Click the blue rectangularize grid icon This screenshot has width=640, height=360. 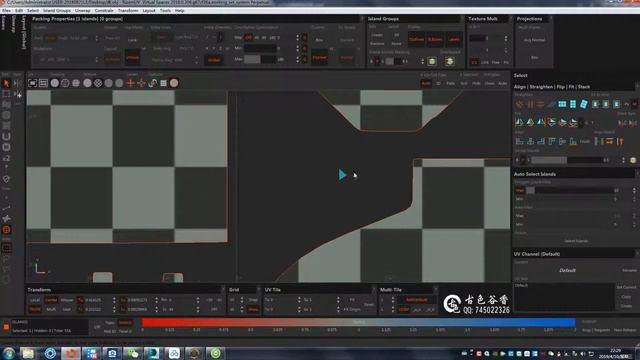tap(562, 104)
